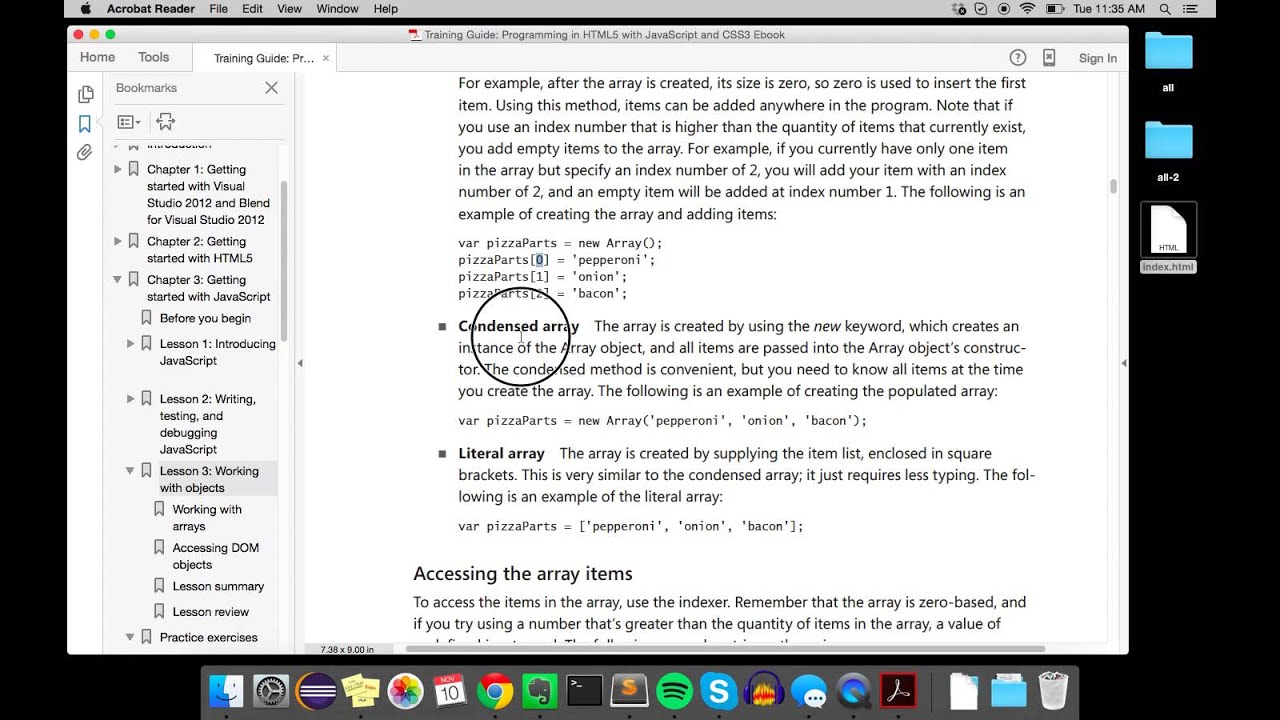This screenshot has height=720, width=1280.
Task: Go to 'Working with arrays' bookmark
Action: pos(207,517)
